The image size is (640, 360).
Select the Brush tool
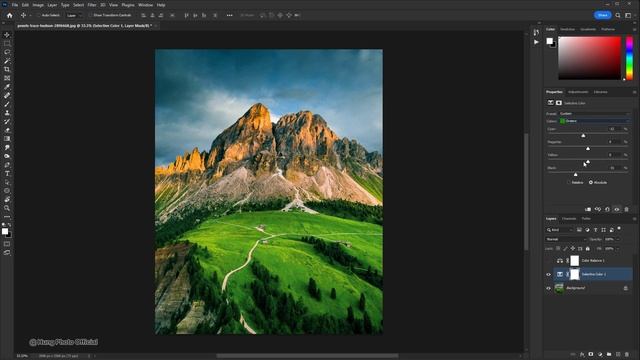click(x=7, y=104)
